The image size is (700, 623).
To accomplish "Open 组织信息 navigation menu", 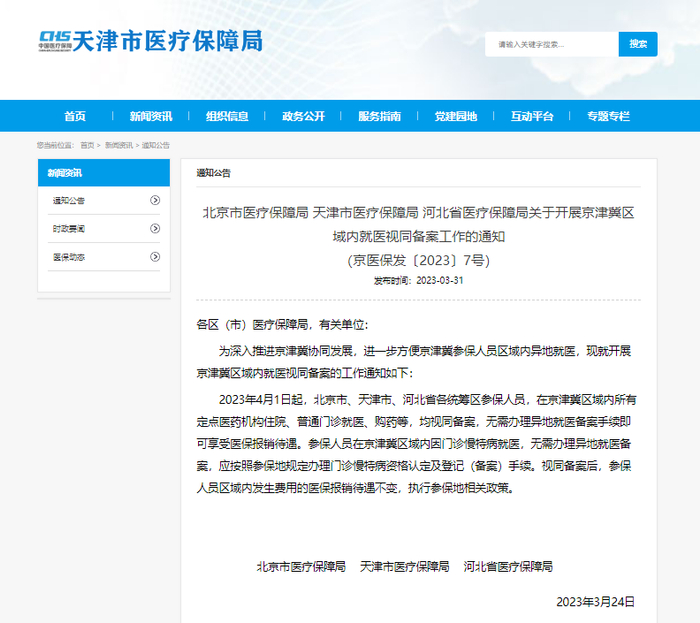I will [x=227, y=116].
